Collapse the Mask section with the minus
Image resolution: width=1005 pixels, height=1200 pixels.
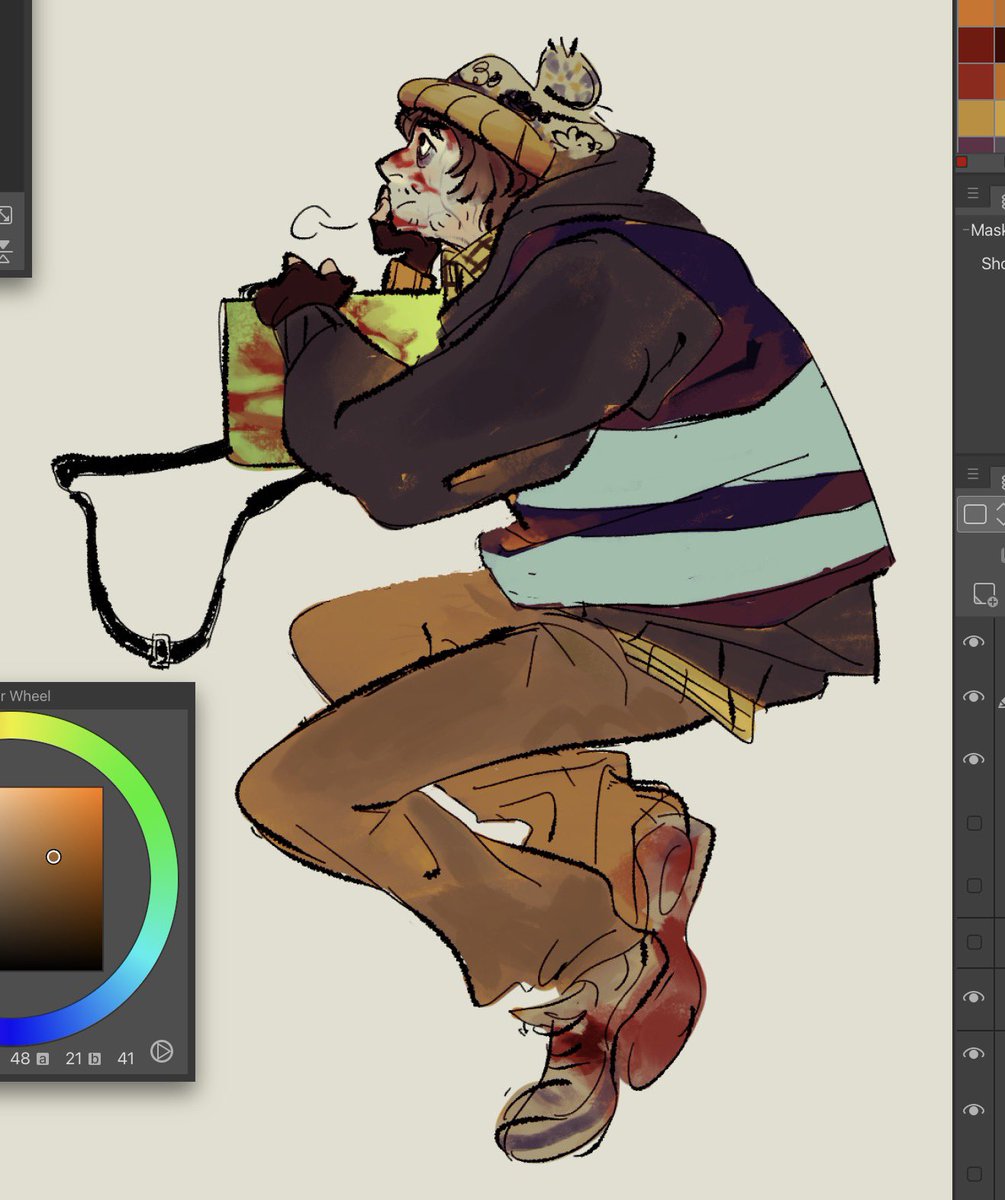point(966,230)
